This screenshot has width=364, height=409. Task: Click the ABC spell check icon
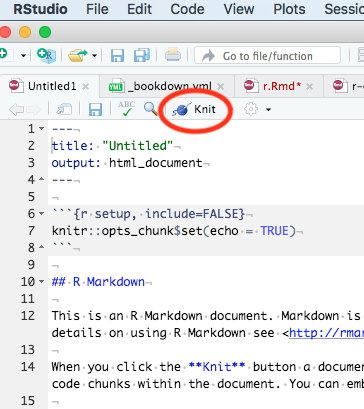tap(126, 109)
